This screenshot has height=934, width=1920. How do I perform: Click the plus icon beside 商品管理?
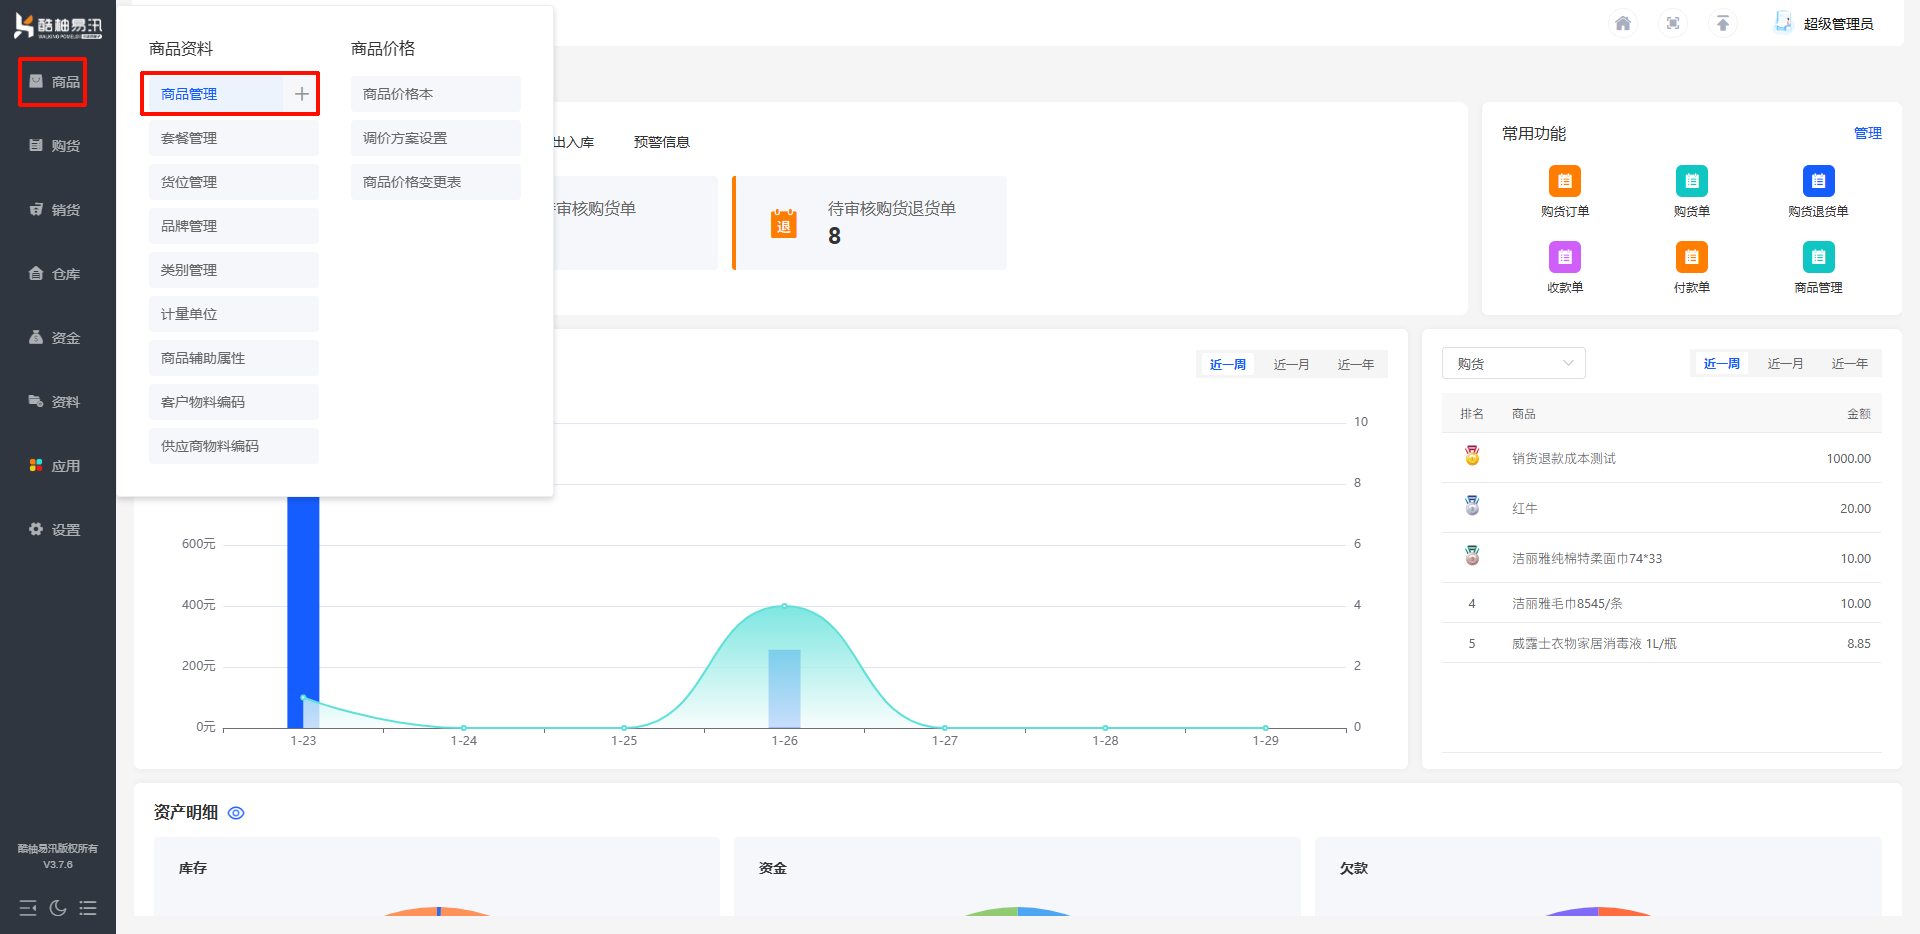pos(301,94)
